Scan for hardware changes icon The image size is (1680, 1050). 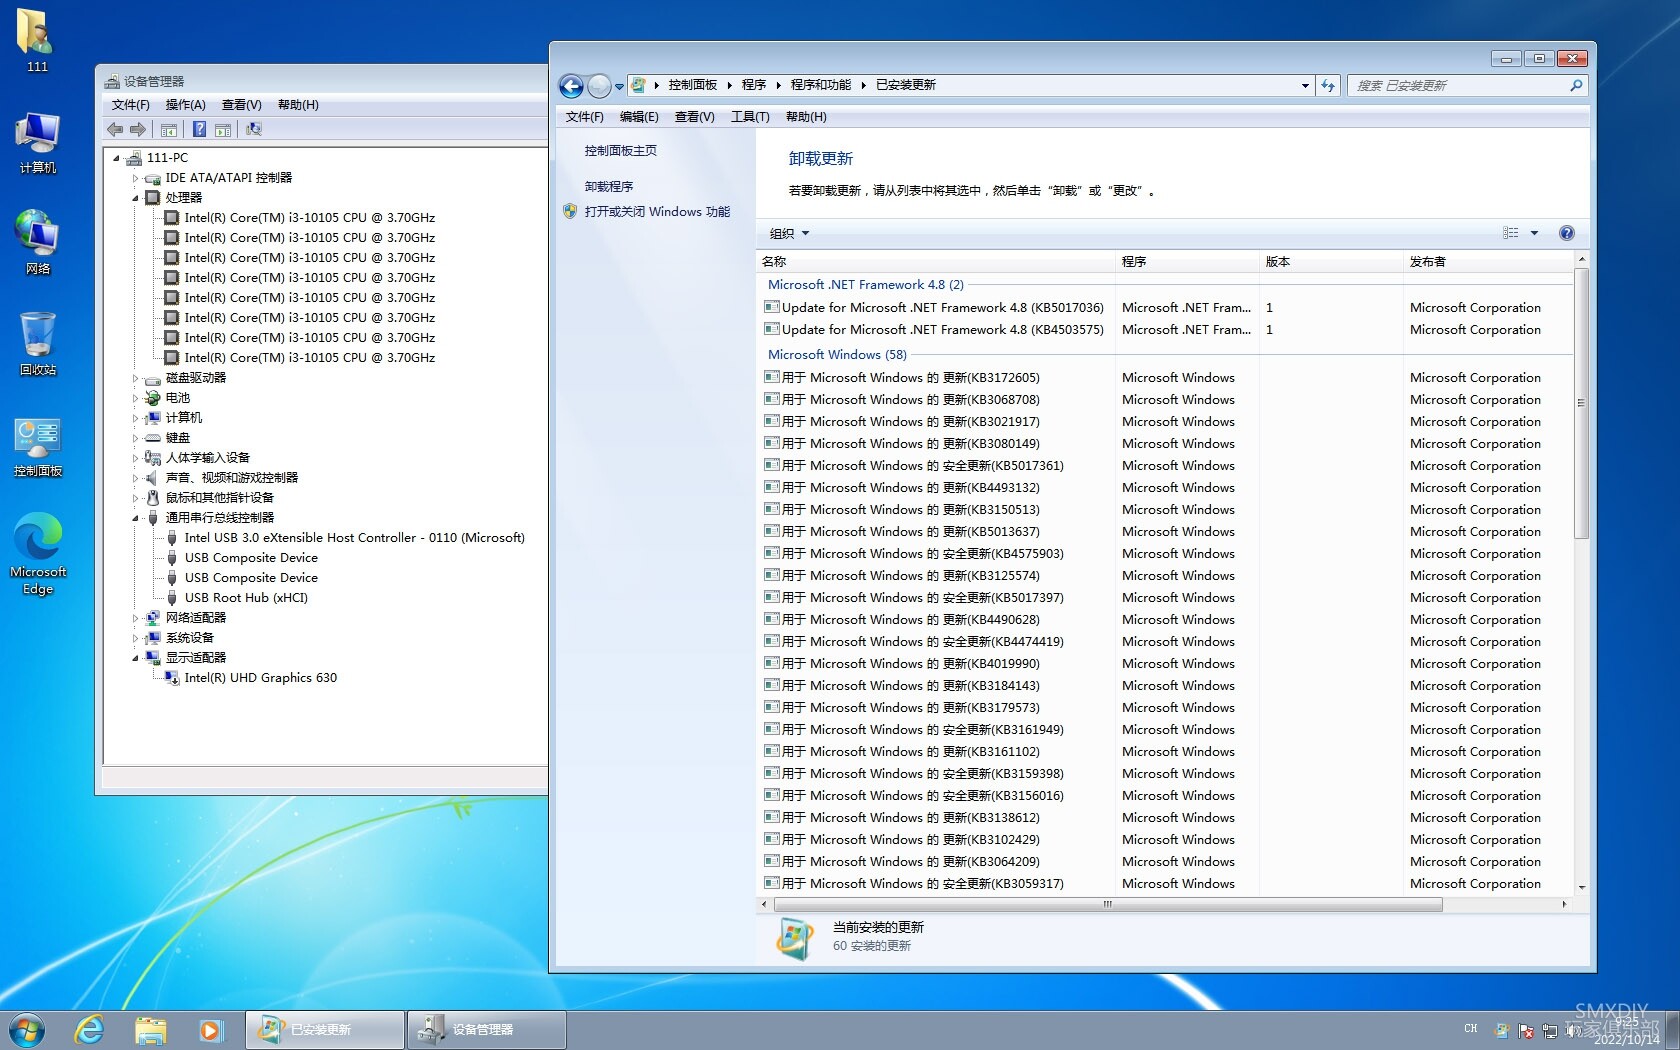pyautogui.click(x=254, y=129)
